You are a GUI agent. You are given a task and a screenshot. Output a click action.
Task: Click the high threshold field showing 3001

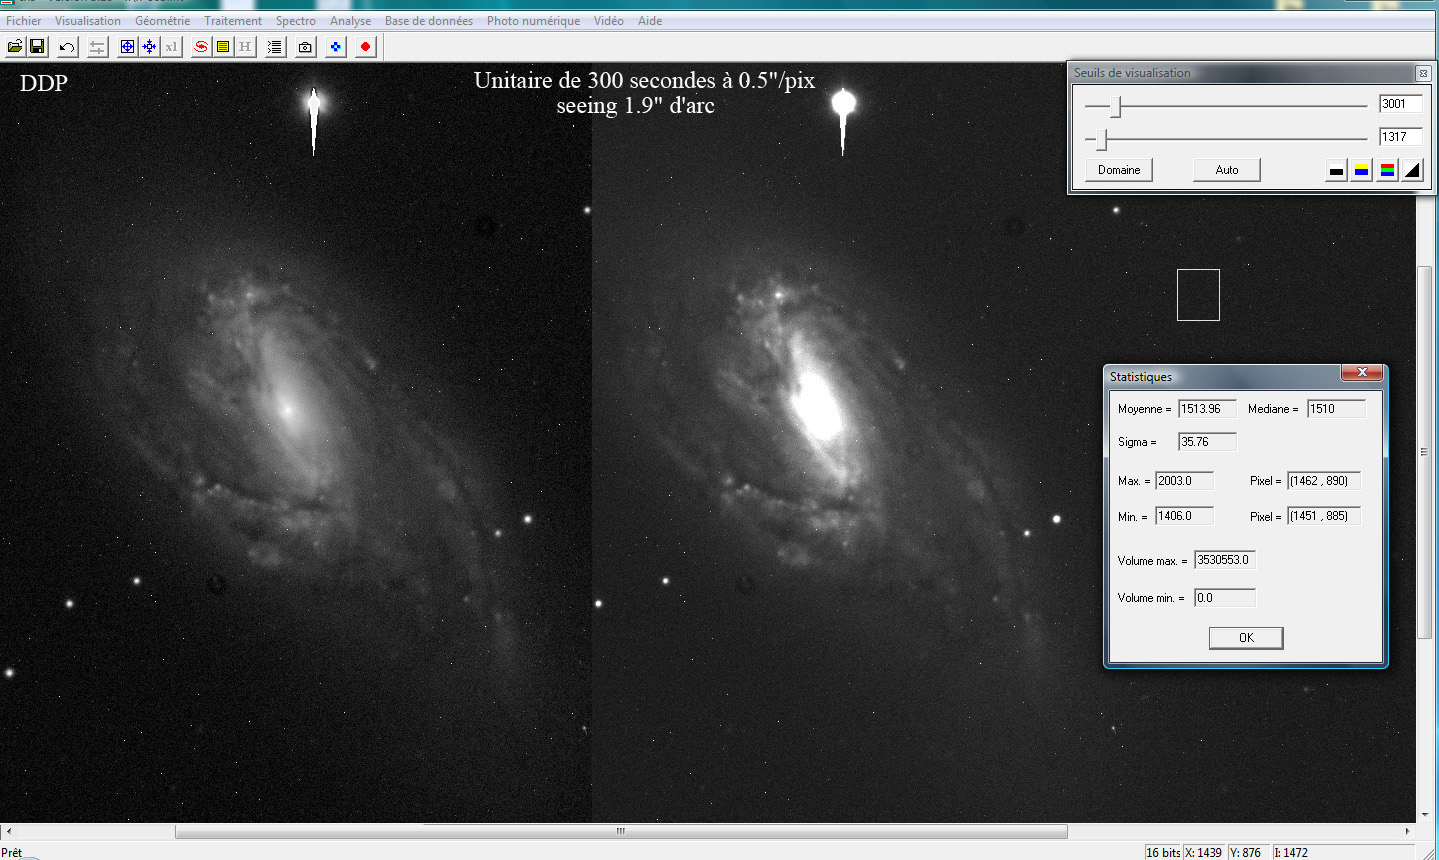point(1400,104)
